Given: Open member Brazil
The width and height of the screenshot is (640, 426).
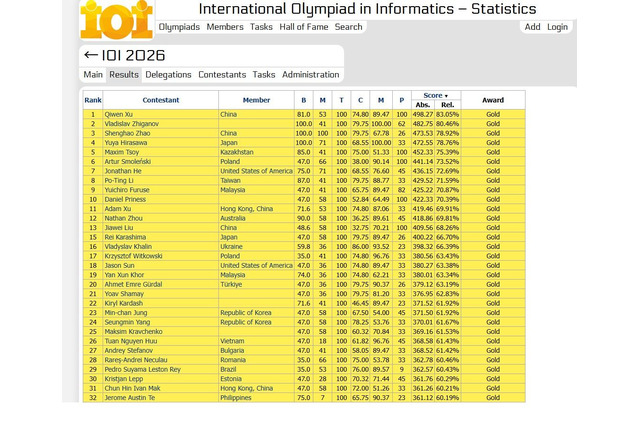Looking at the screenshot, I should (228, 369).
